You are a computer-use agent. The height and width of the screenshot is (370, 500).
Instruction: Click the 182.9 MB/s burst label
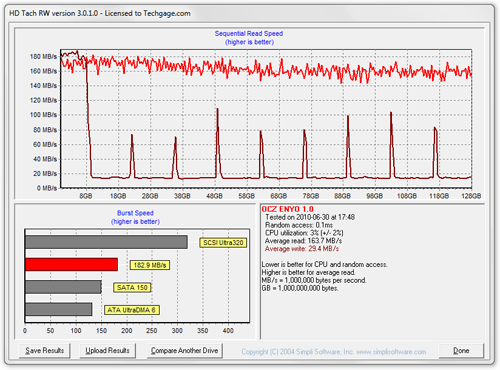pyautogui.click(x=150, y=265)
